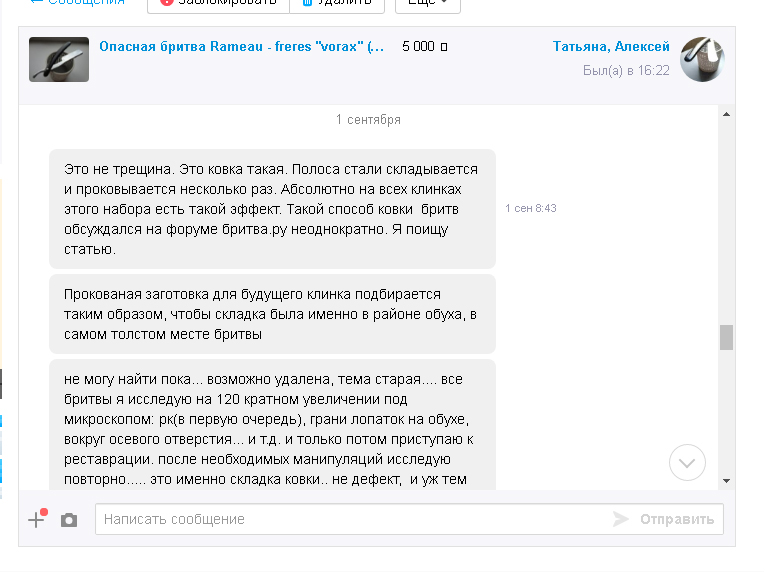The width and height of the screenshot is (765, 572).
Task: Click the message starting 'Прокованая заготовка'
Action: 272,315
